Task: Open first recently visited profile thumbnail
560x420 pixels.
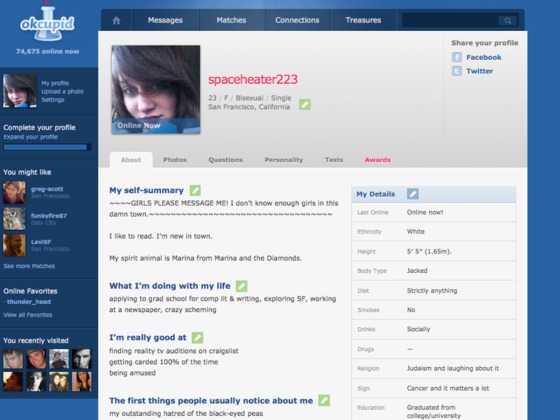Action: [13, 359]
